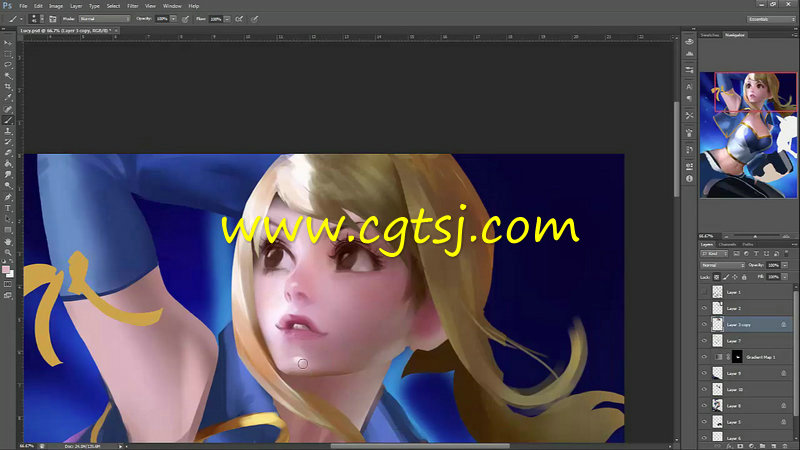This screenshot has height=450, width=800.
Task: Filter layers by type layers icon
Action: (756, 254)
